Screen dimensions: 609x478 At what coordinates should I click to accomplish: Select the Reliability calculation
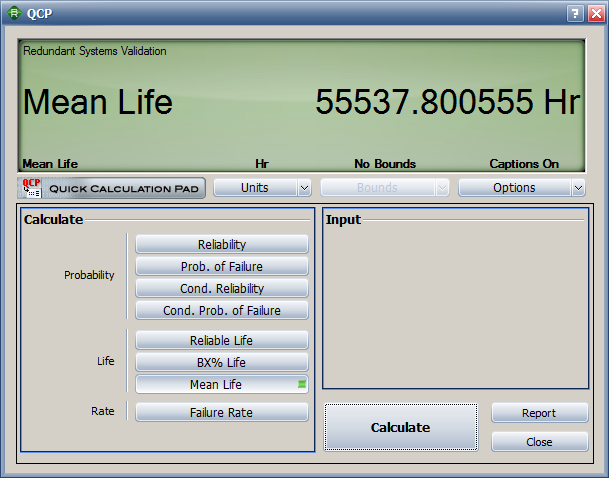pyautogui.click(x=222, y=244)
